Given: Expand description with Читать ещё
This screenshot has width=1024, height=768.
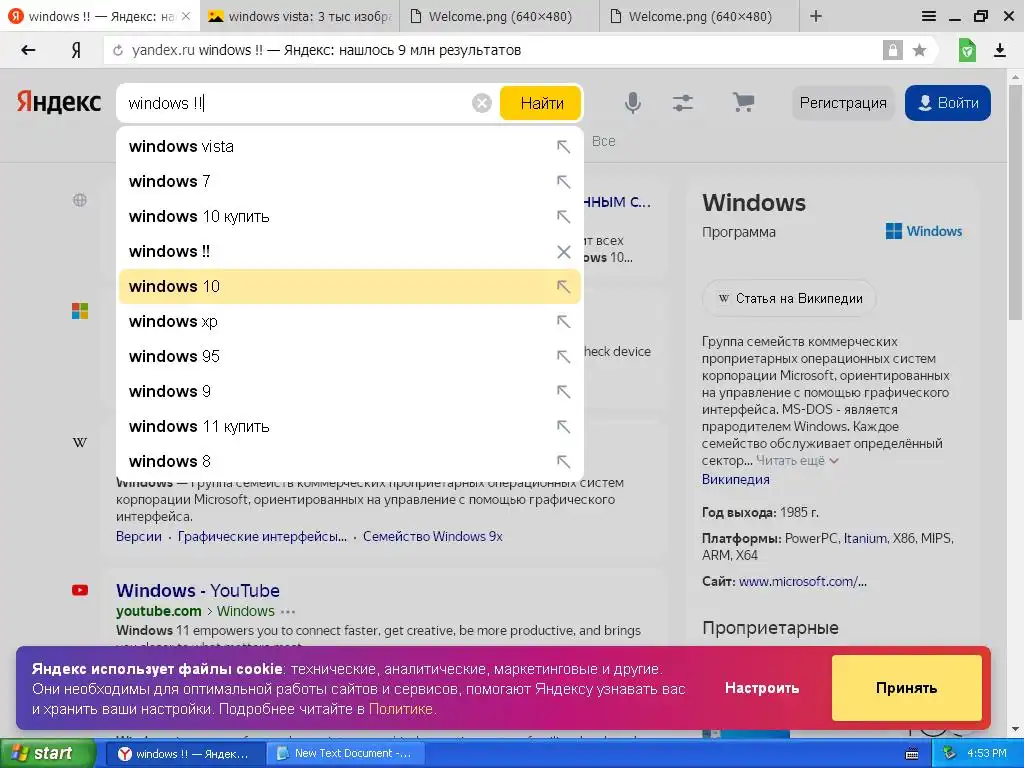Looking at the screenshot, I should point(797,460).
